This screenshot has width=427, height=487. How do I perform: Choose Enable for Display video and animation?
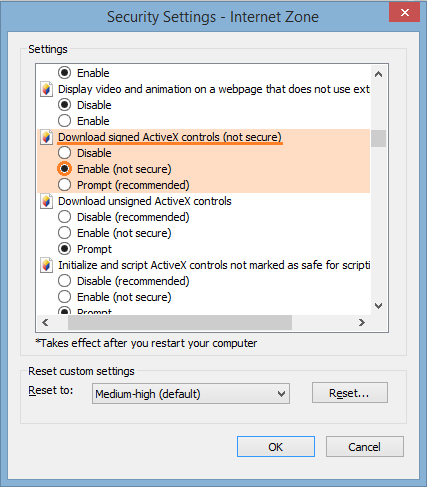[x=64, y=121]
